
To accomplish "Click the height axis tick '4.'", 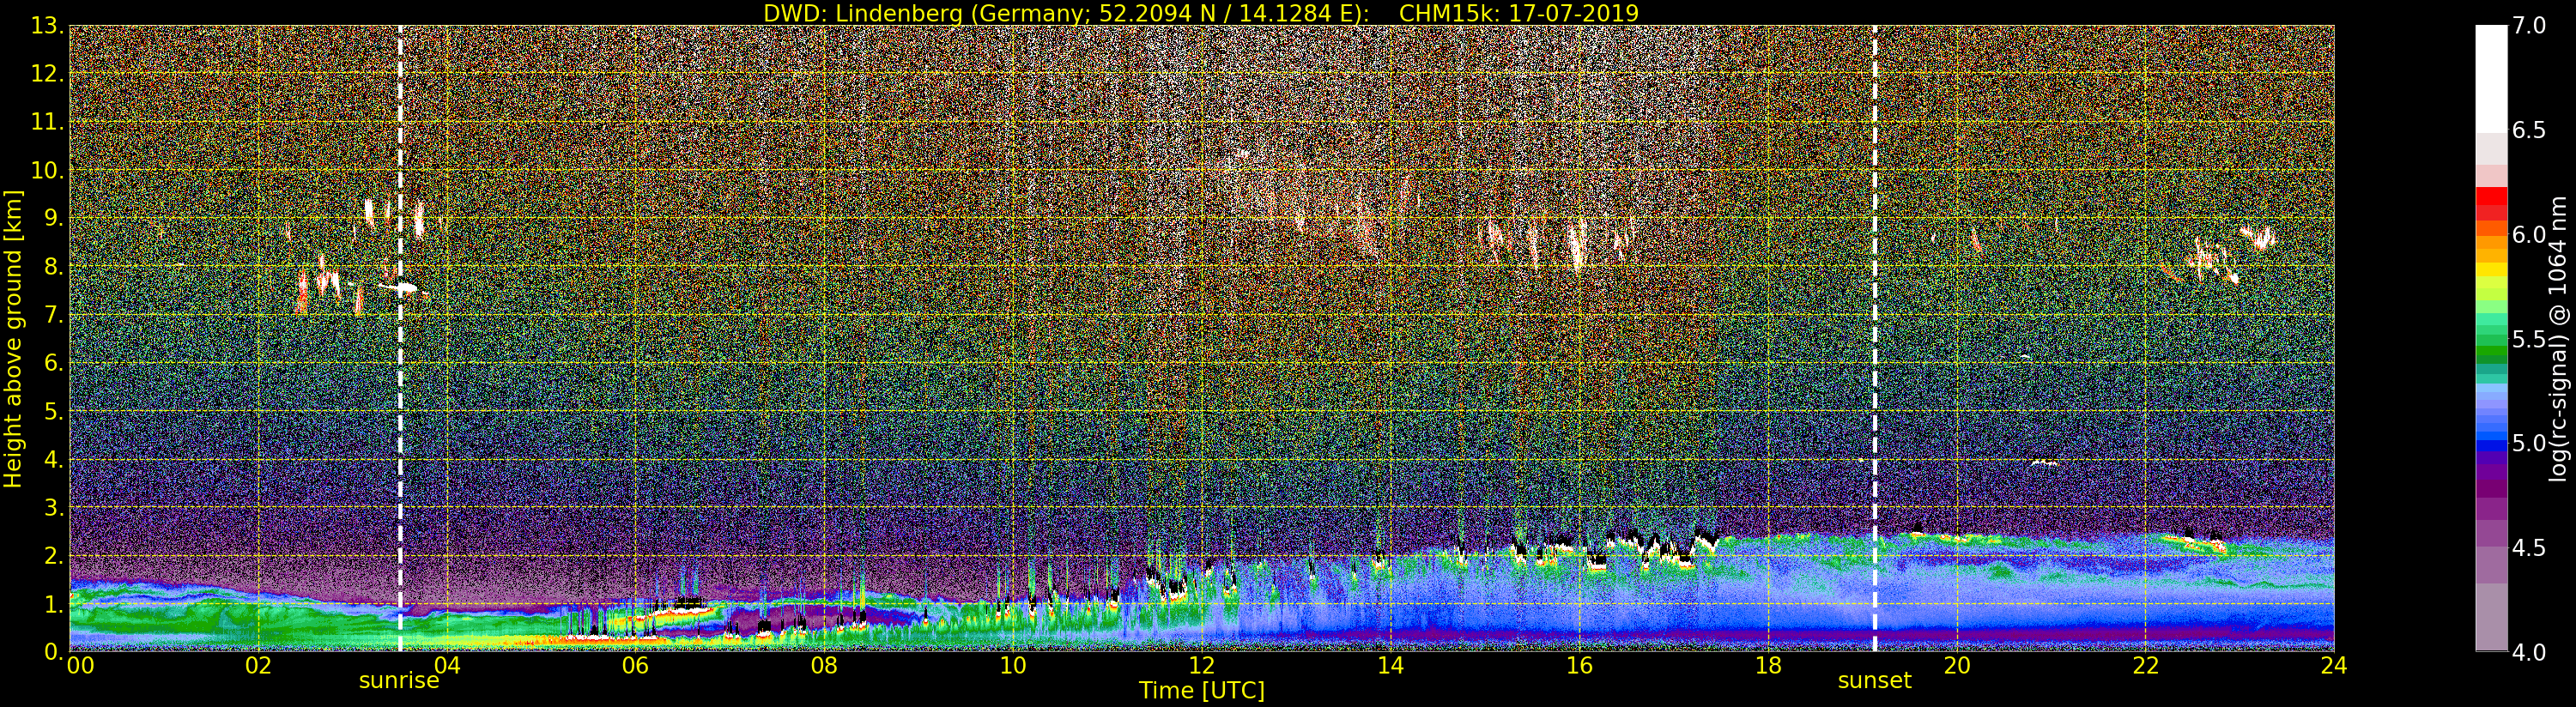I will coord(53,459).
